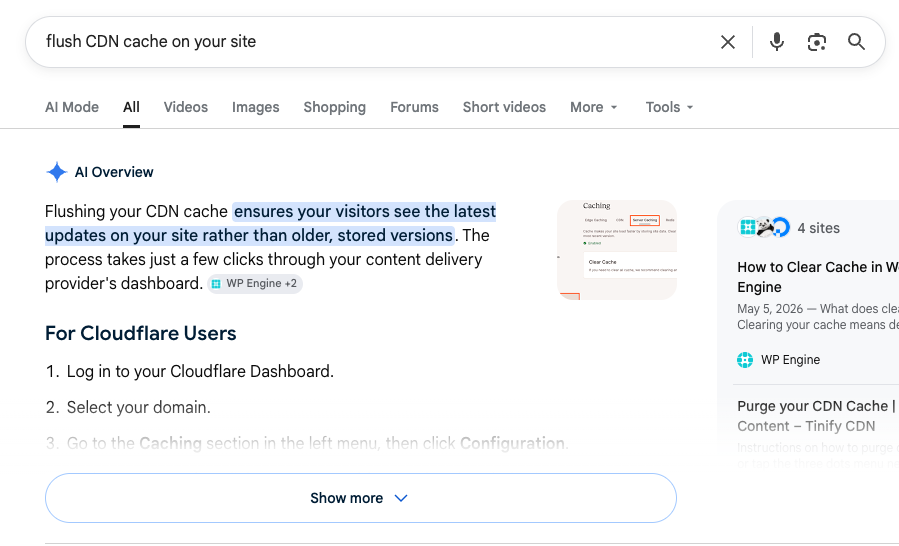The height and width of the screenshot is (546, 899).
Task: Click the AI Overview label
Action: click(x=114, y=172)
